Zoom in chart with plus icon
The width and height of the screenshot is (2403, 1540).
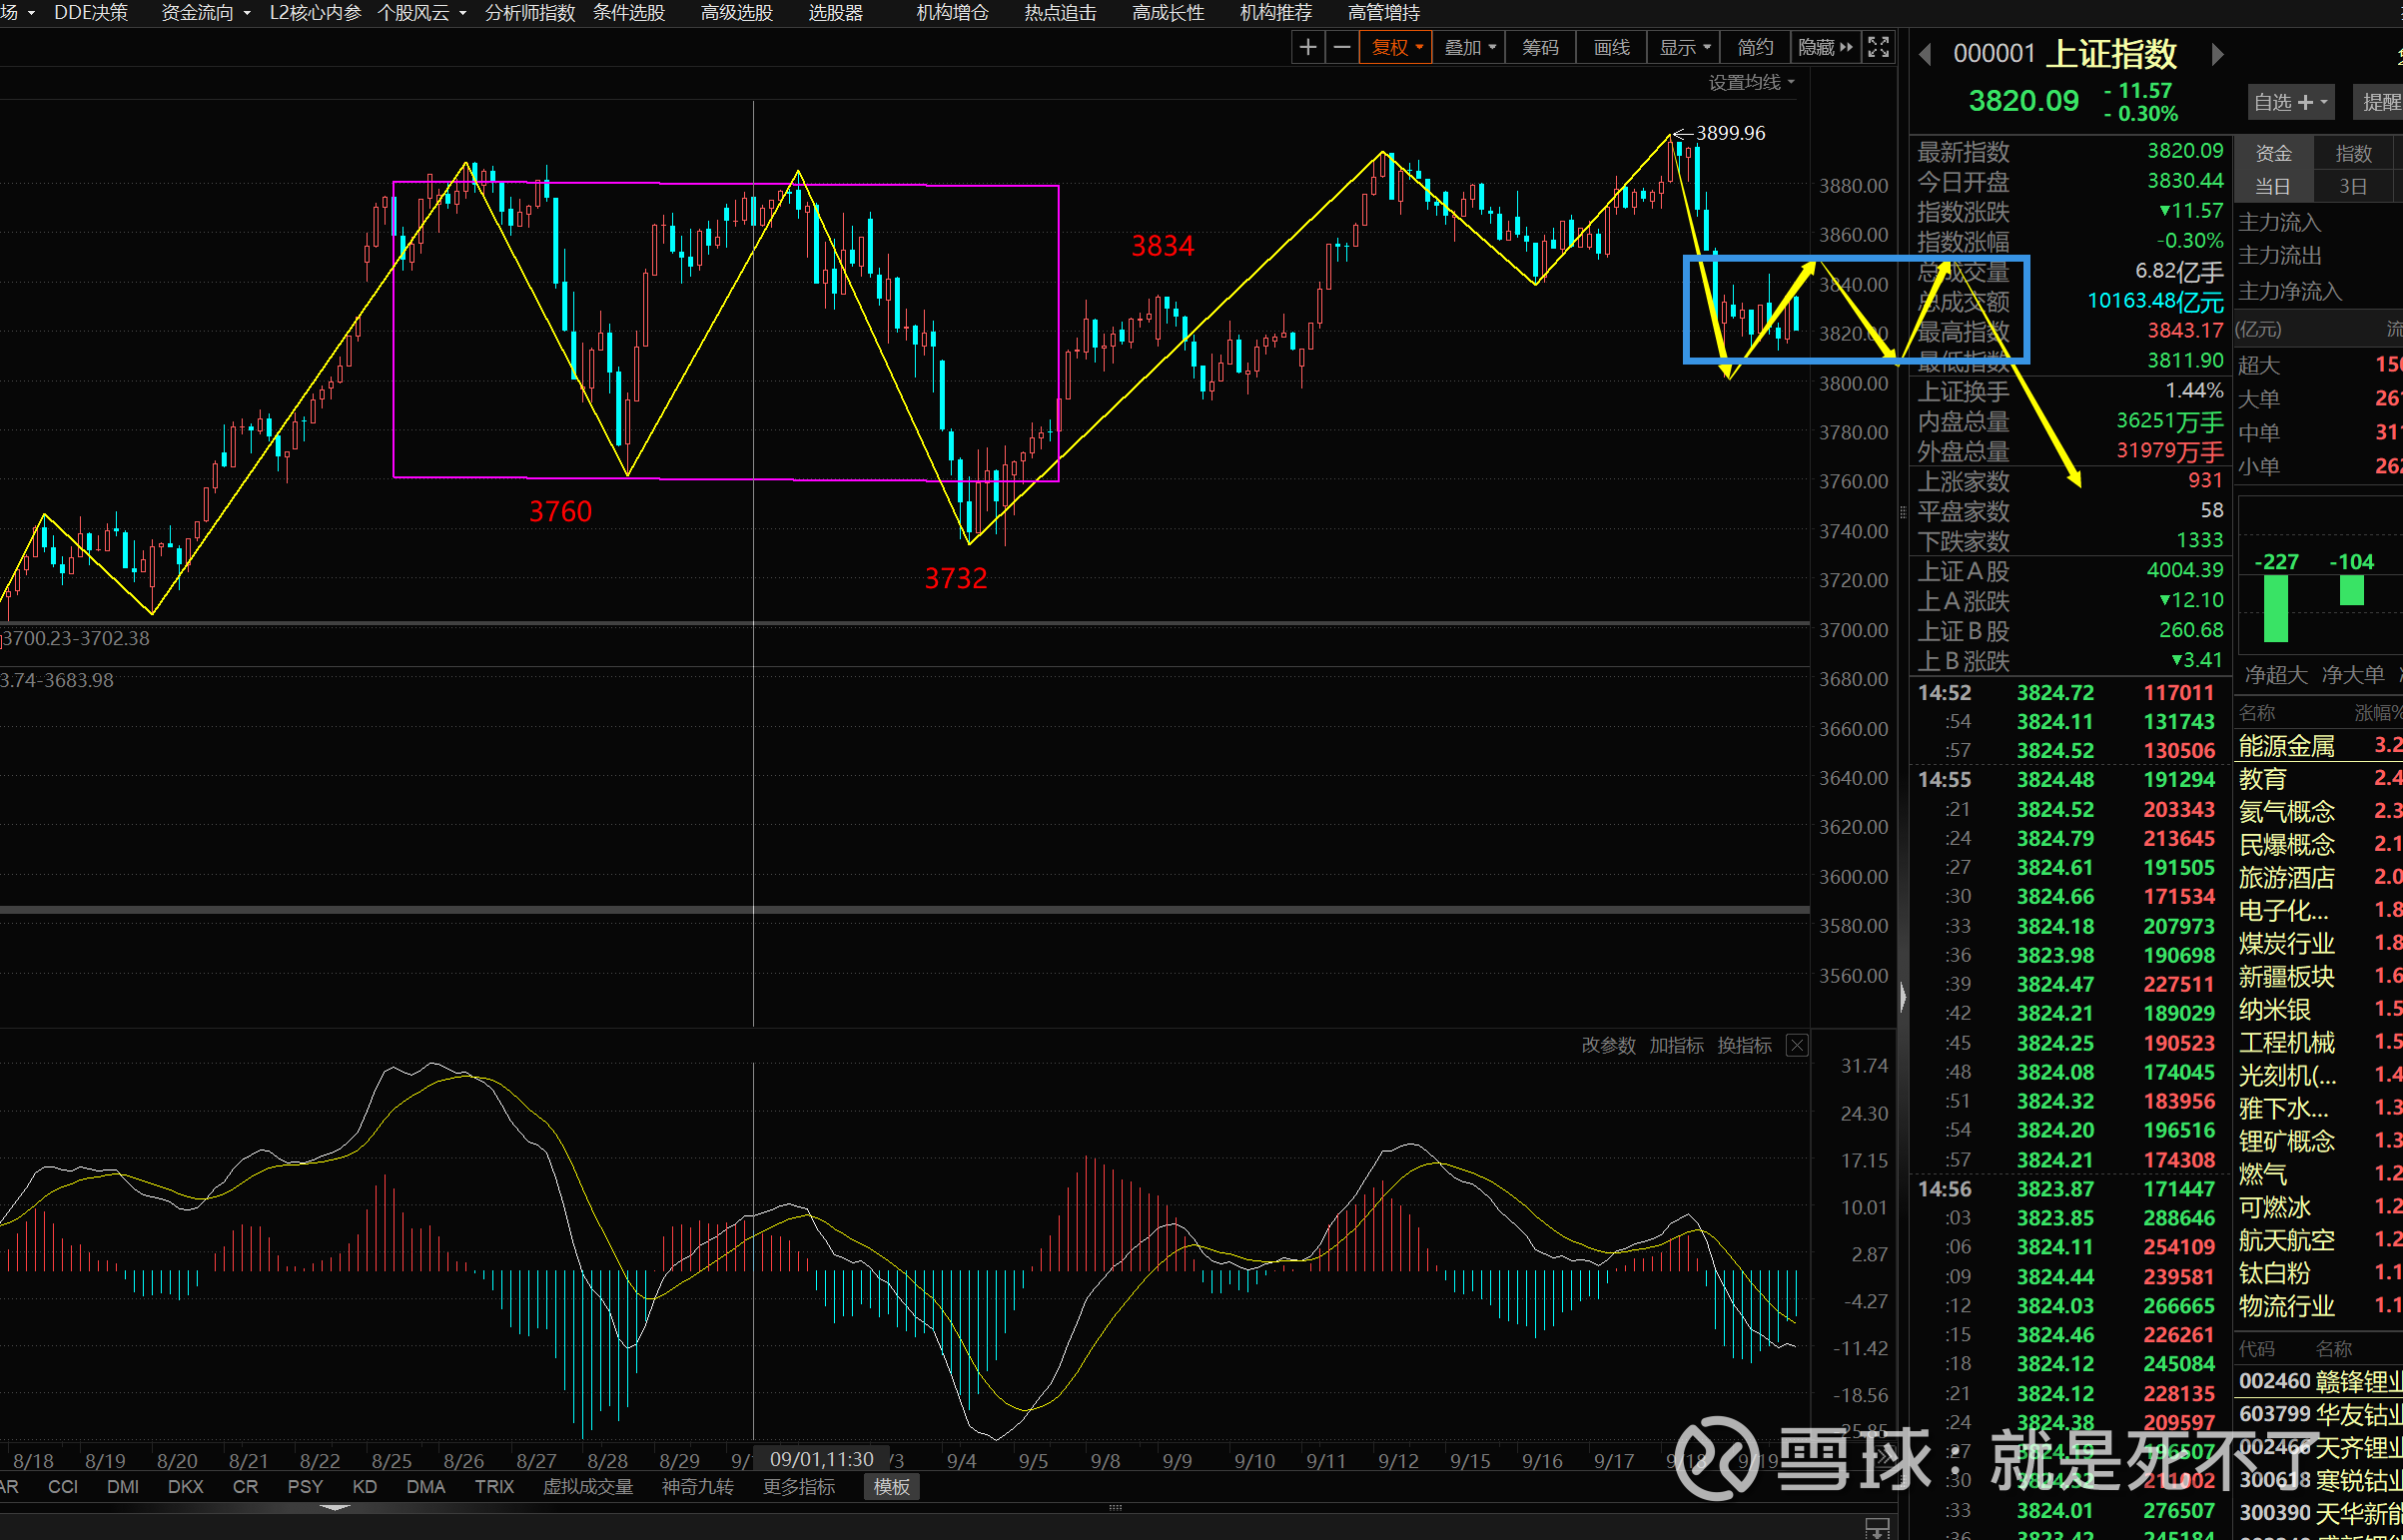(1307, 47)
